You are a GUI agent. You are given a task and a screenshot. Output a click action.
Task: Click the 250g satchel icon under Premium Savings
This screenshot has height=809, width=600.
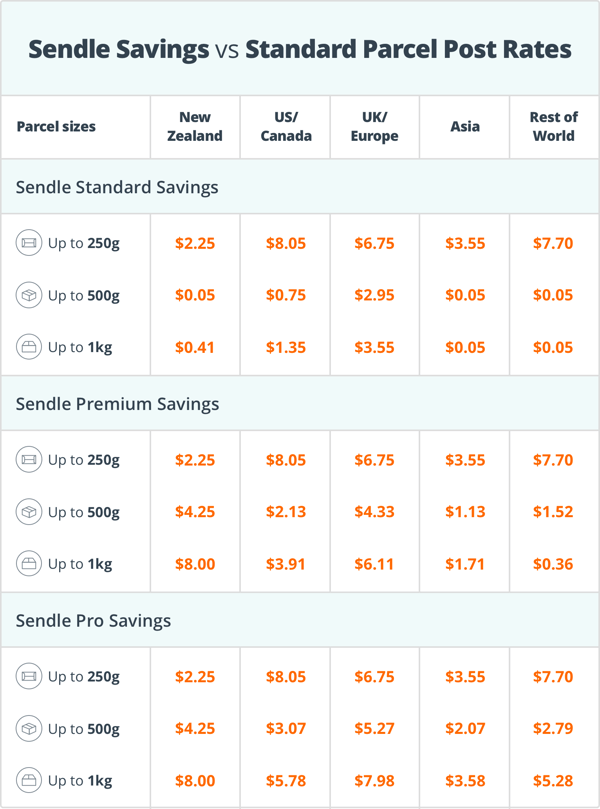click(29, 460)
